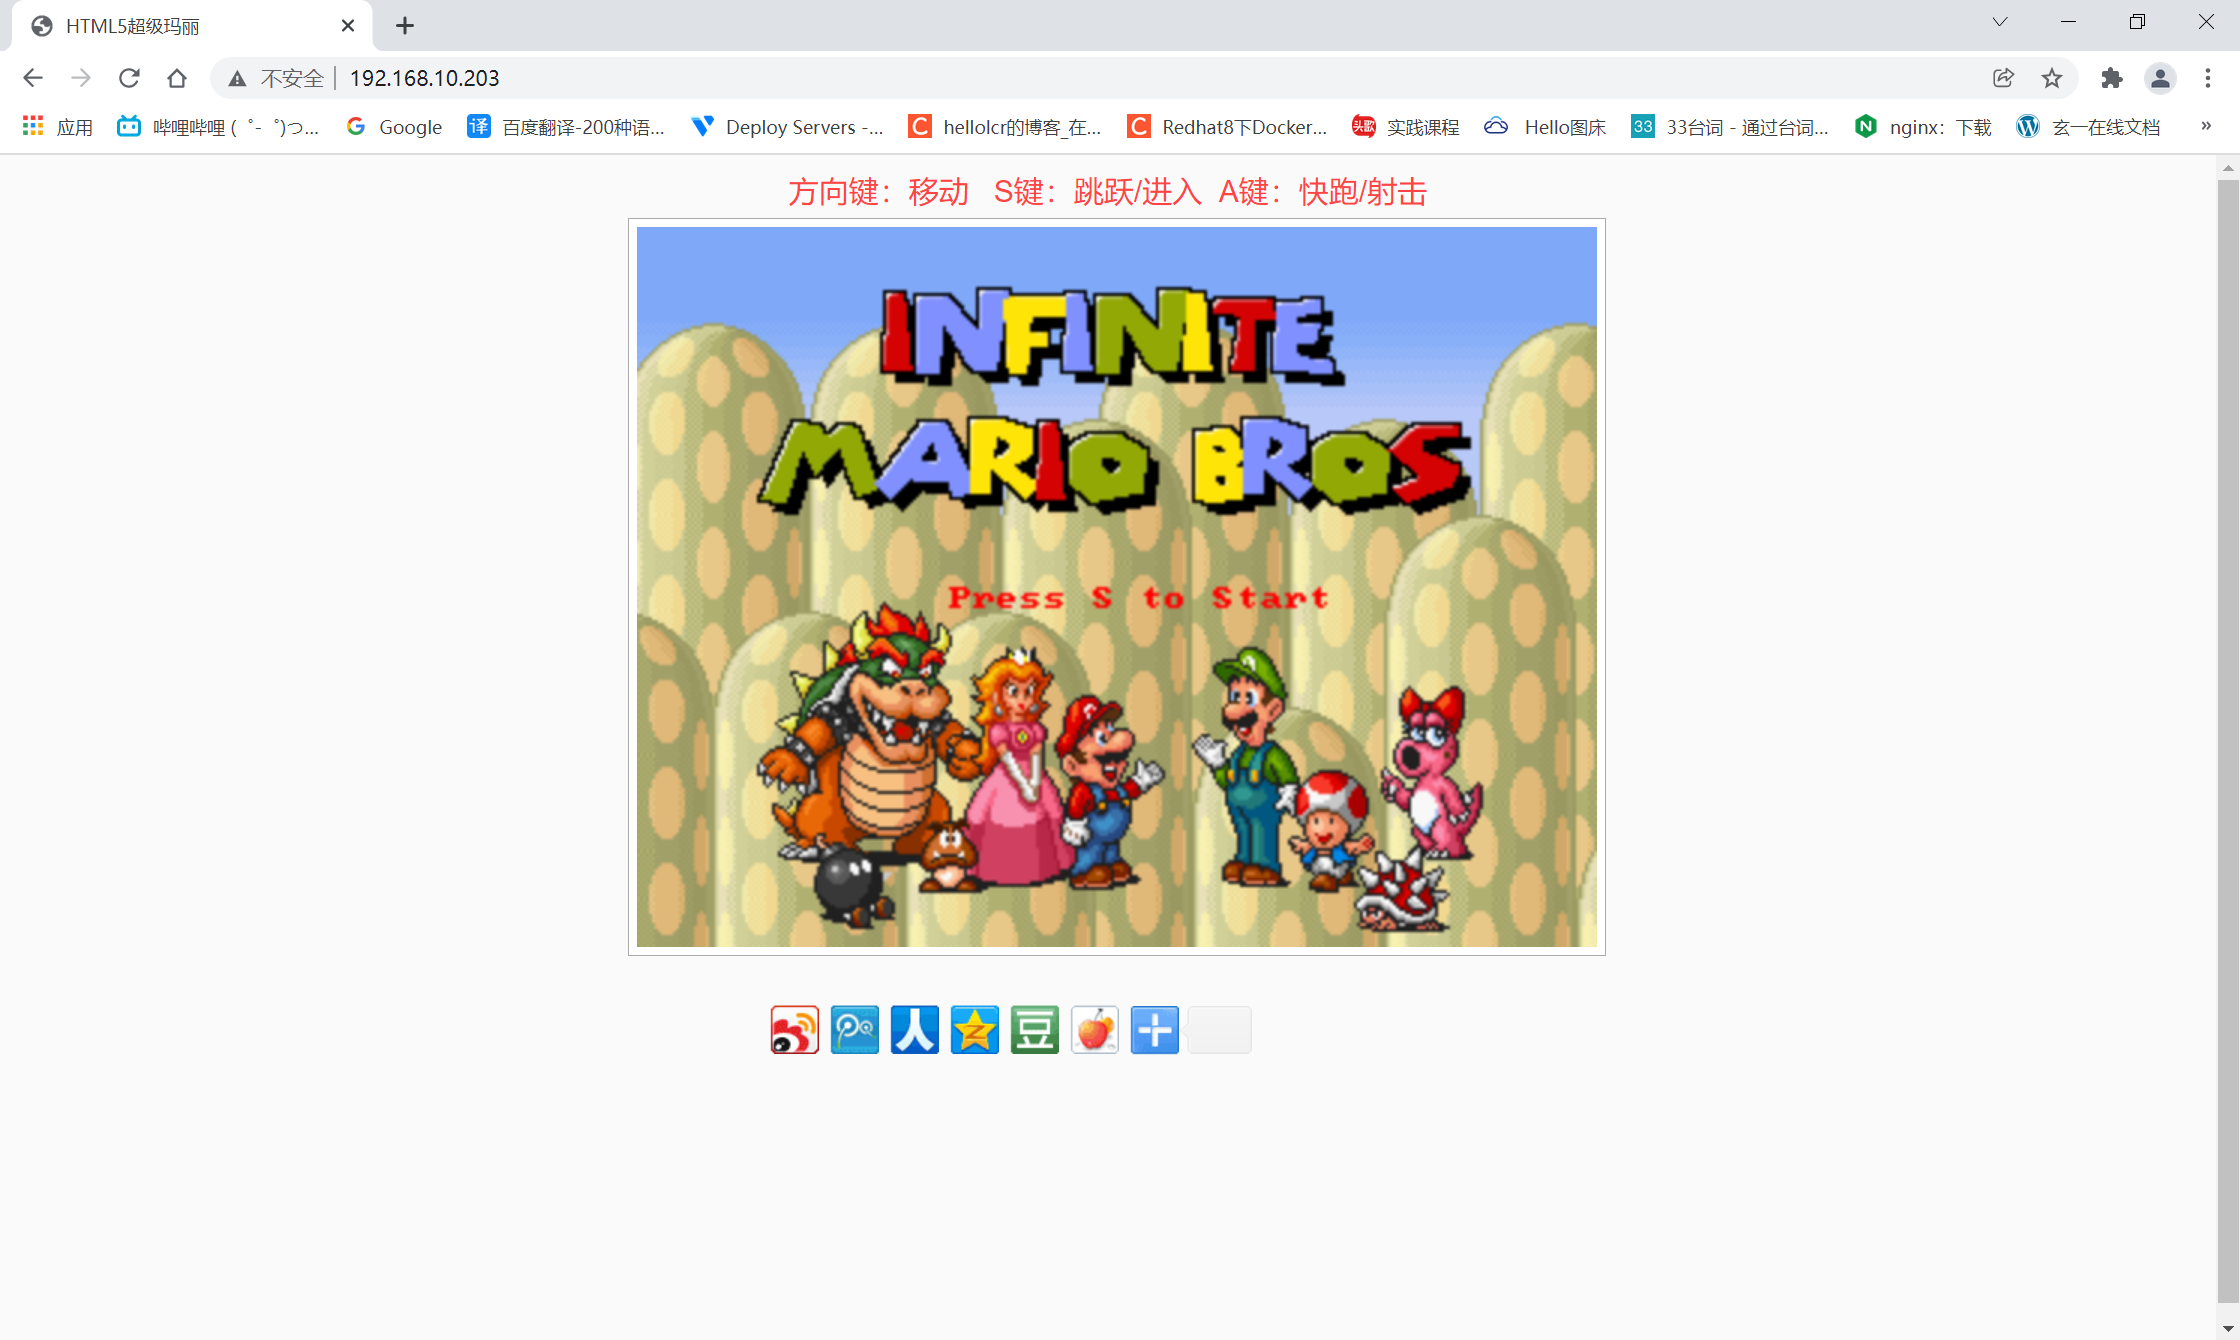Open a new browser tab

tap(404, 26)
